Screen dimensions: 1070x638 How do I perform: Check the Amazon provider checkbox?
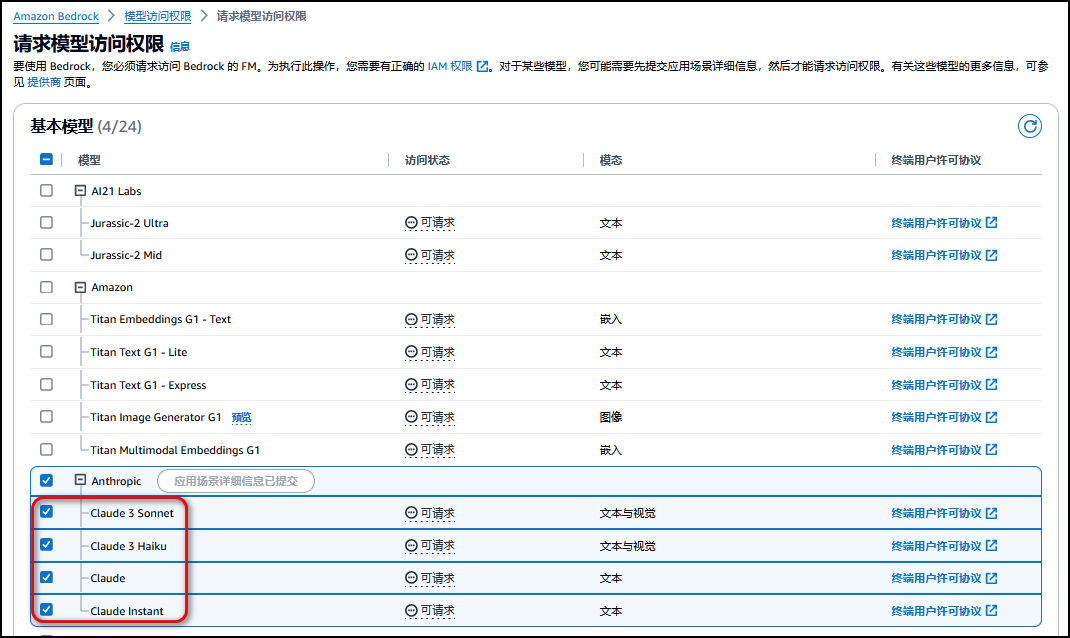click(x=46, y=287)
